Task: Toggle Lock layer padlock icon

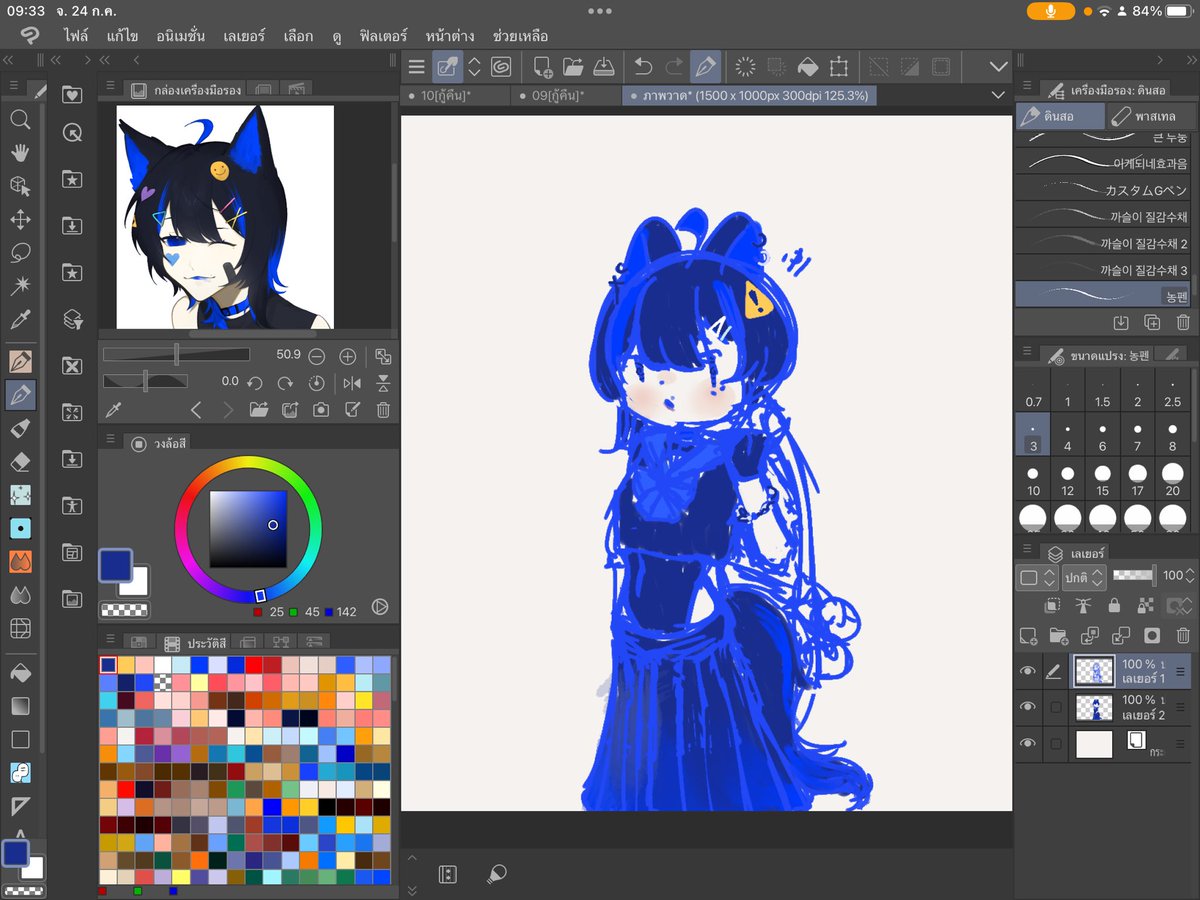Action: coord(1114,606)
